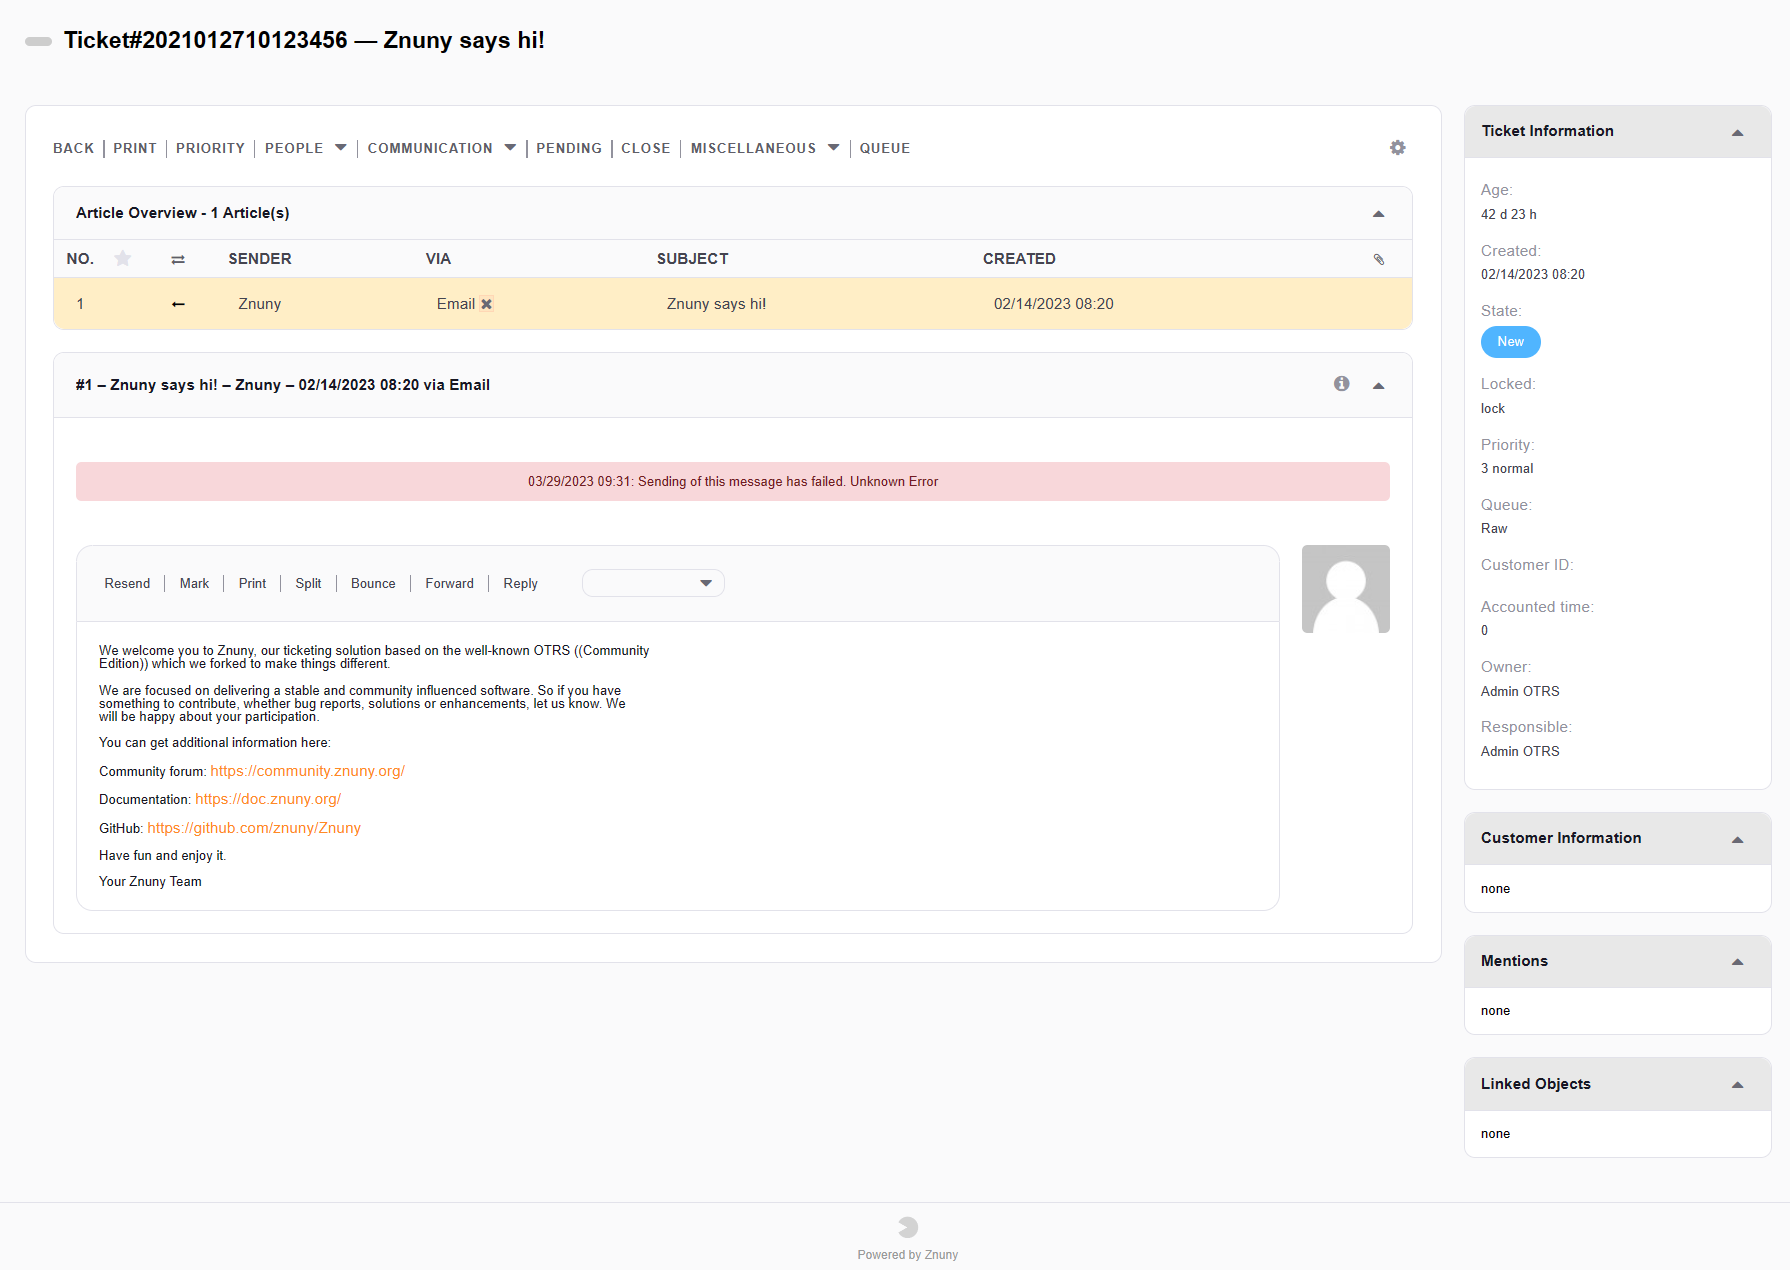The image size is (1790, 1270).
Task: Click the direction arrows column icon
Action: 178,259
